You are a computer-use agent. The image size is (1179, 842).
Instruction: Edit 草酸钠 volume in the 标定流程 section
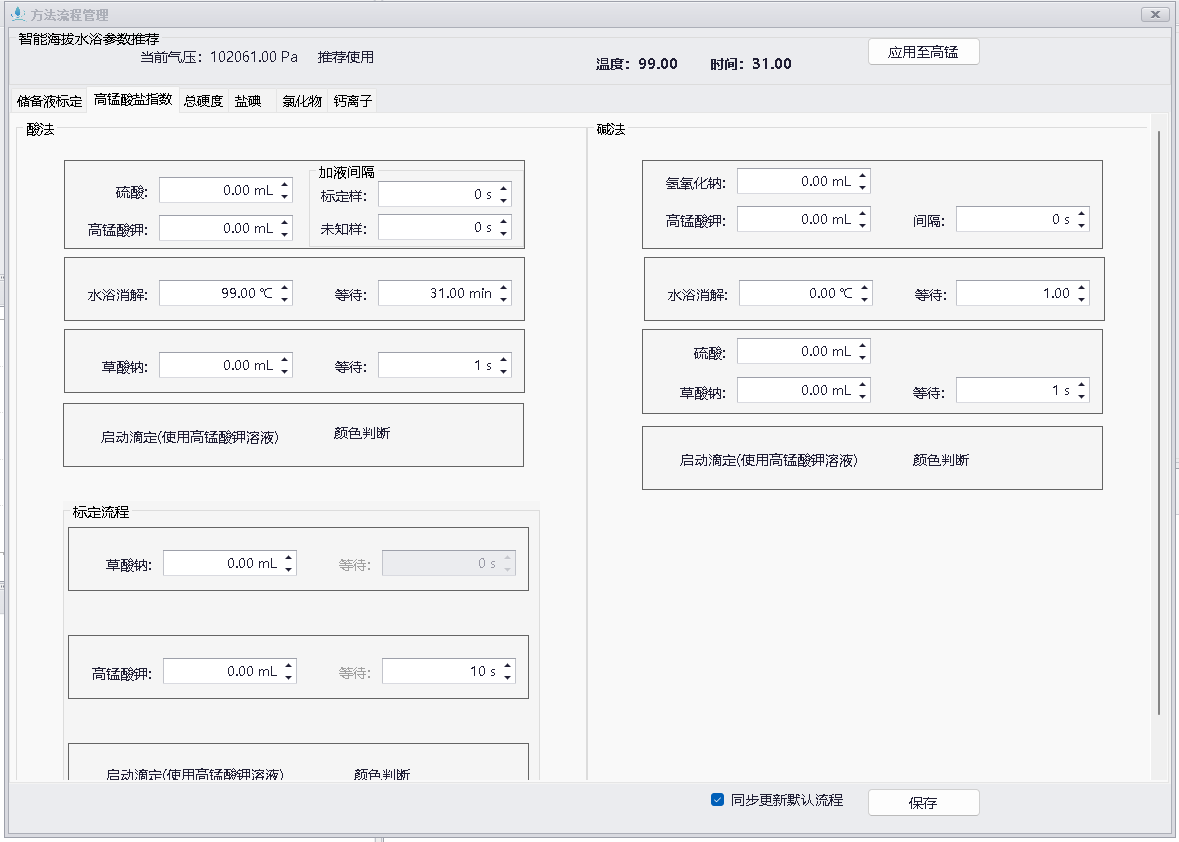(222, 562)
